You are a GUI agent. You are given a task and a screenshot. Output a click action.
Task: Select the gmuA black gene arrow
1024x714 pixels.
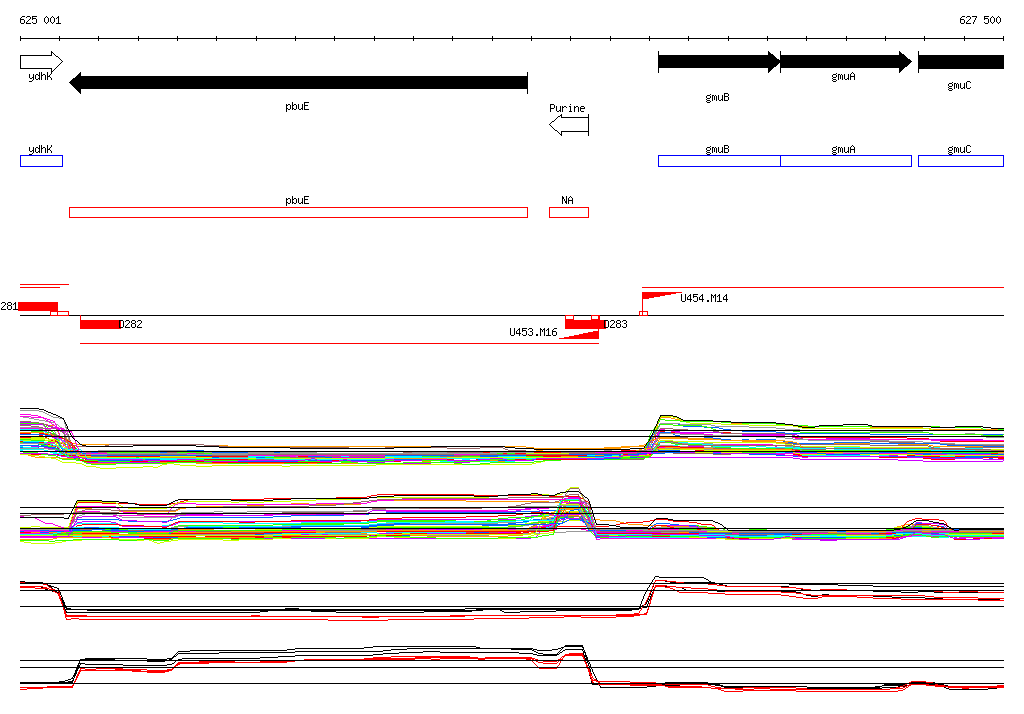(846, 62)
